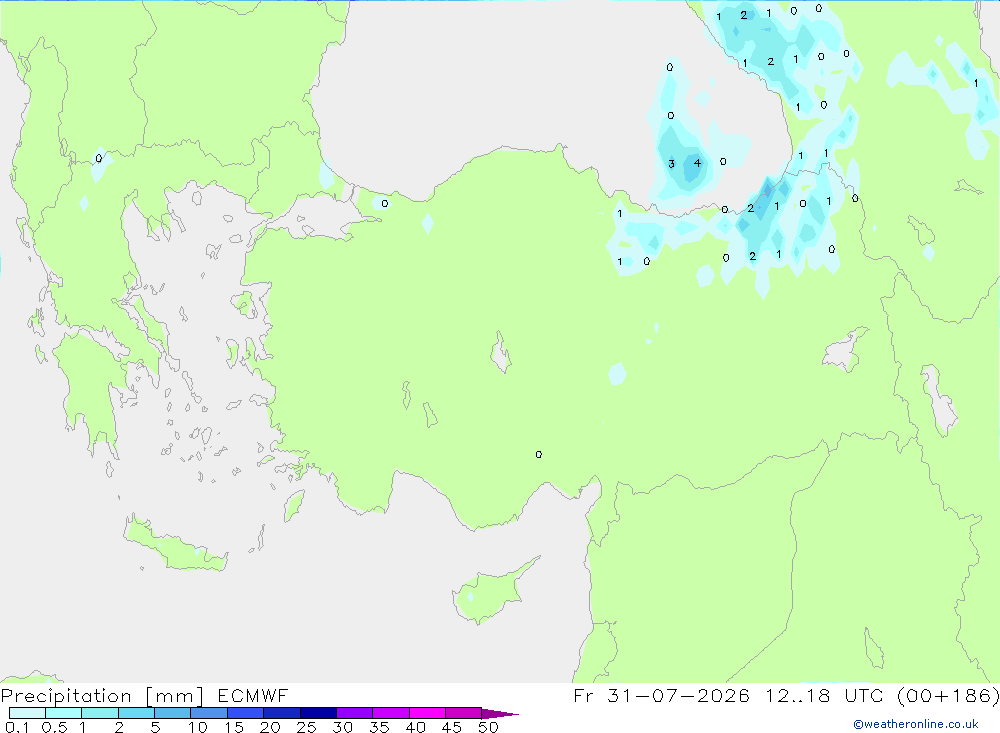Click the '25' legend scale label
The image size is (1000, 733).
pyautogui.click(x=306, y=727)
